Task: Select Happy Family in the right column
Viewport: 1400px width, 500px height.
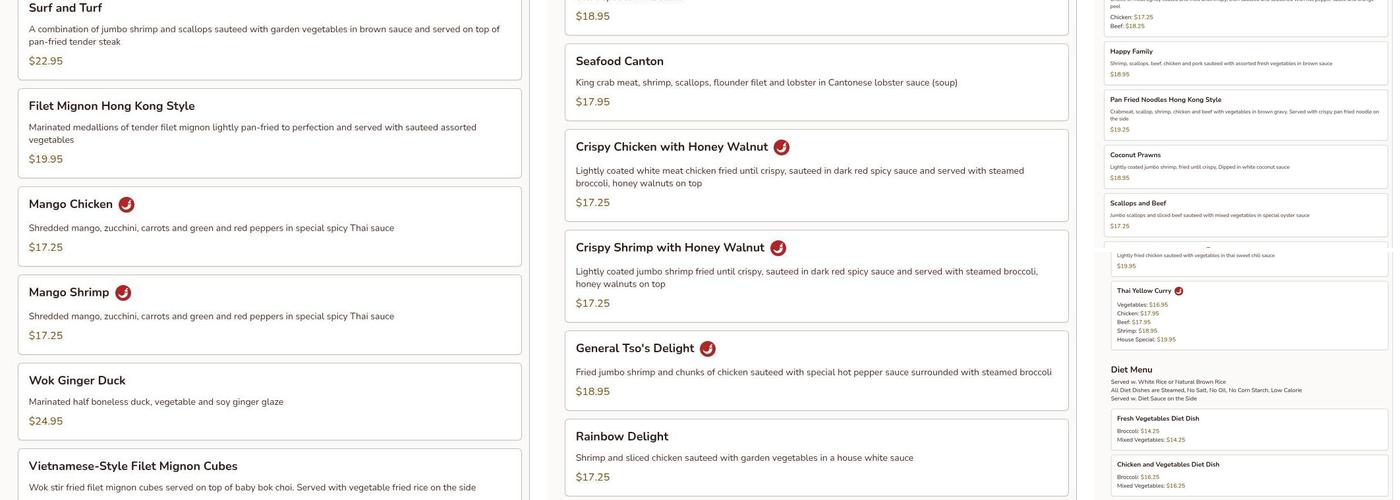Action: coord(1131,52)
